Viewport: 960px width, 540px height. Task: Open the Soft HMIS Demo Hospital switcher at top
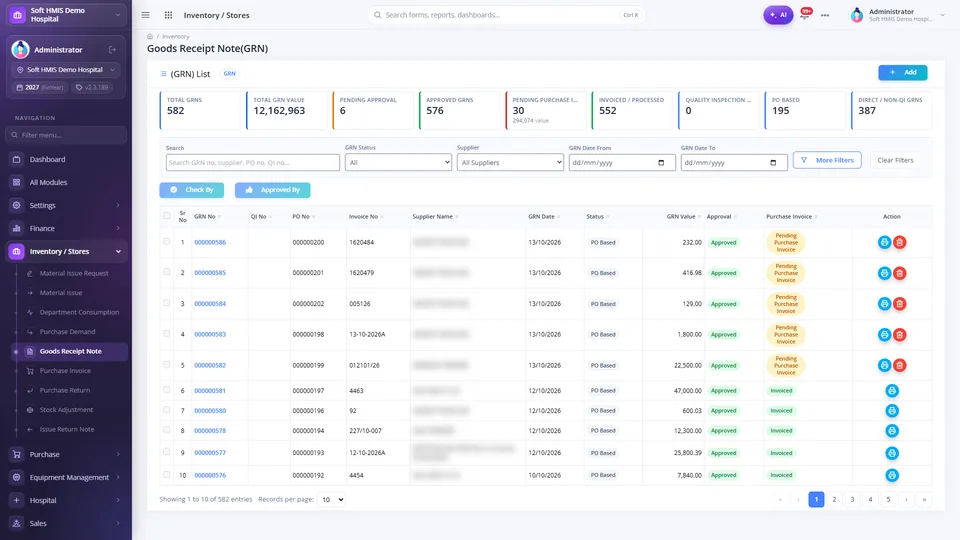coord(66,15)
